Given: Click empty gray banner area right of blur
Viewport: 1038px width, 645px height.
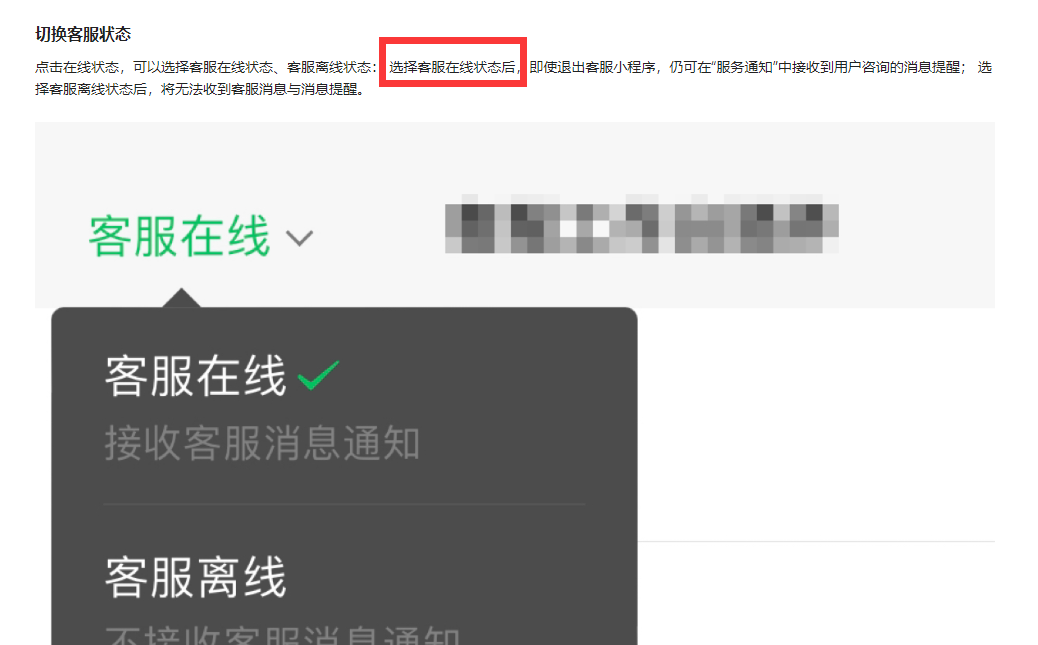Looking at the screenshot, I should point(917,224).
